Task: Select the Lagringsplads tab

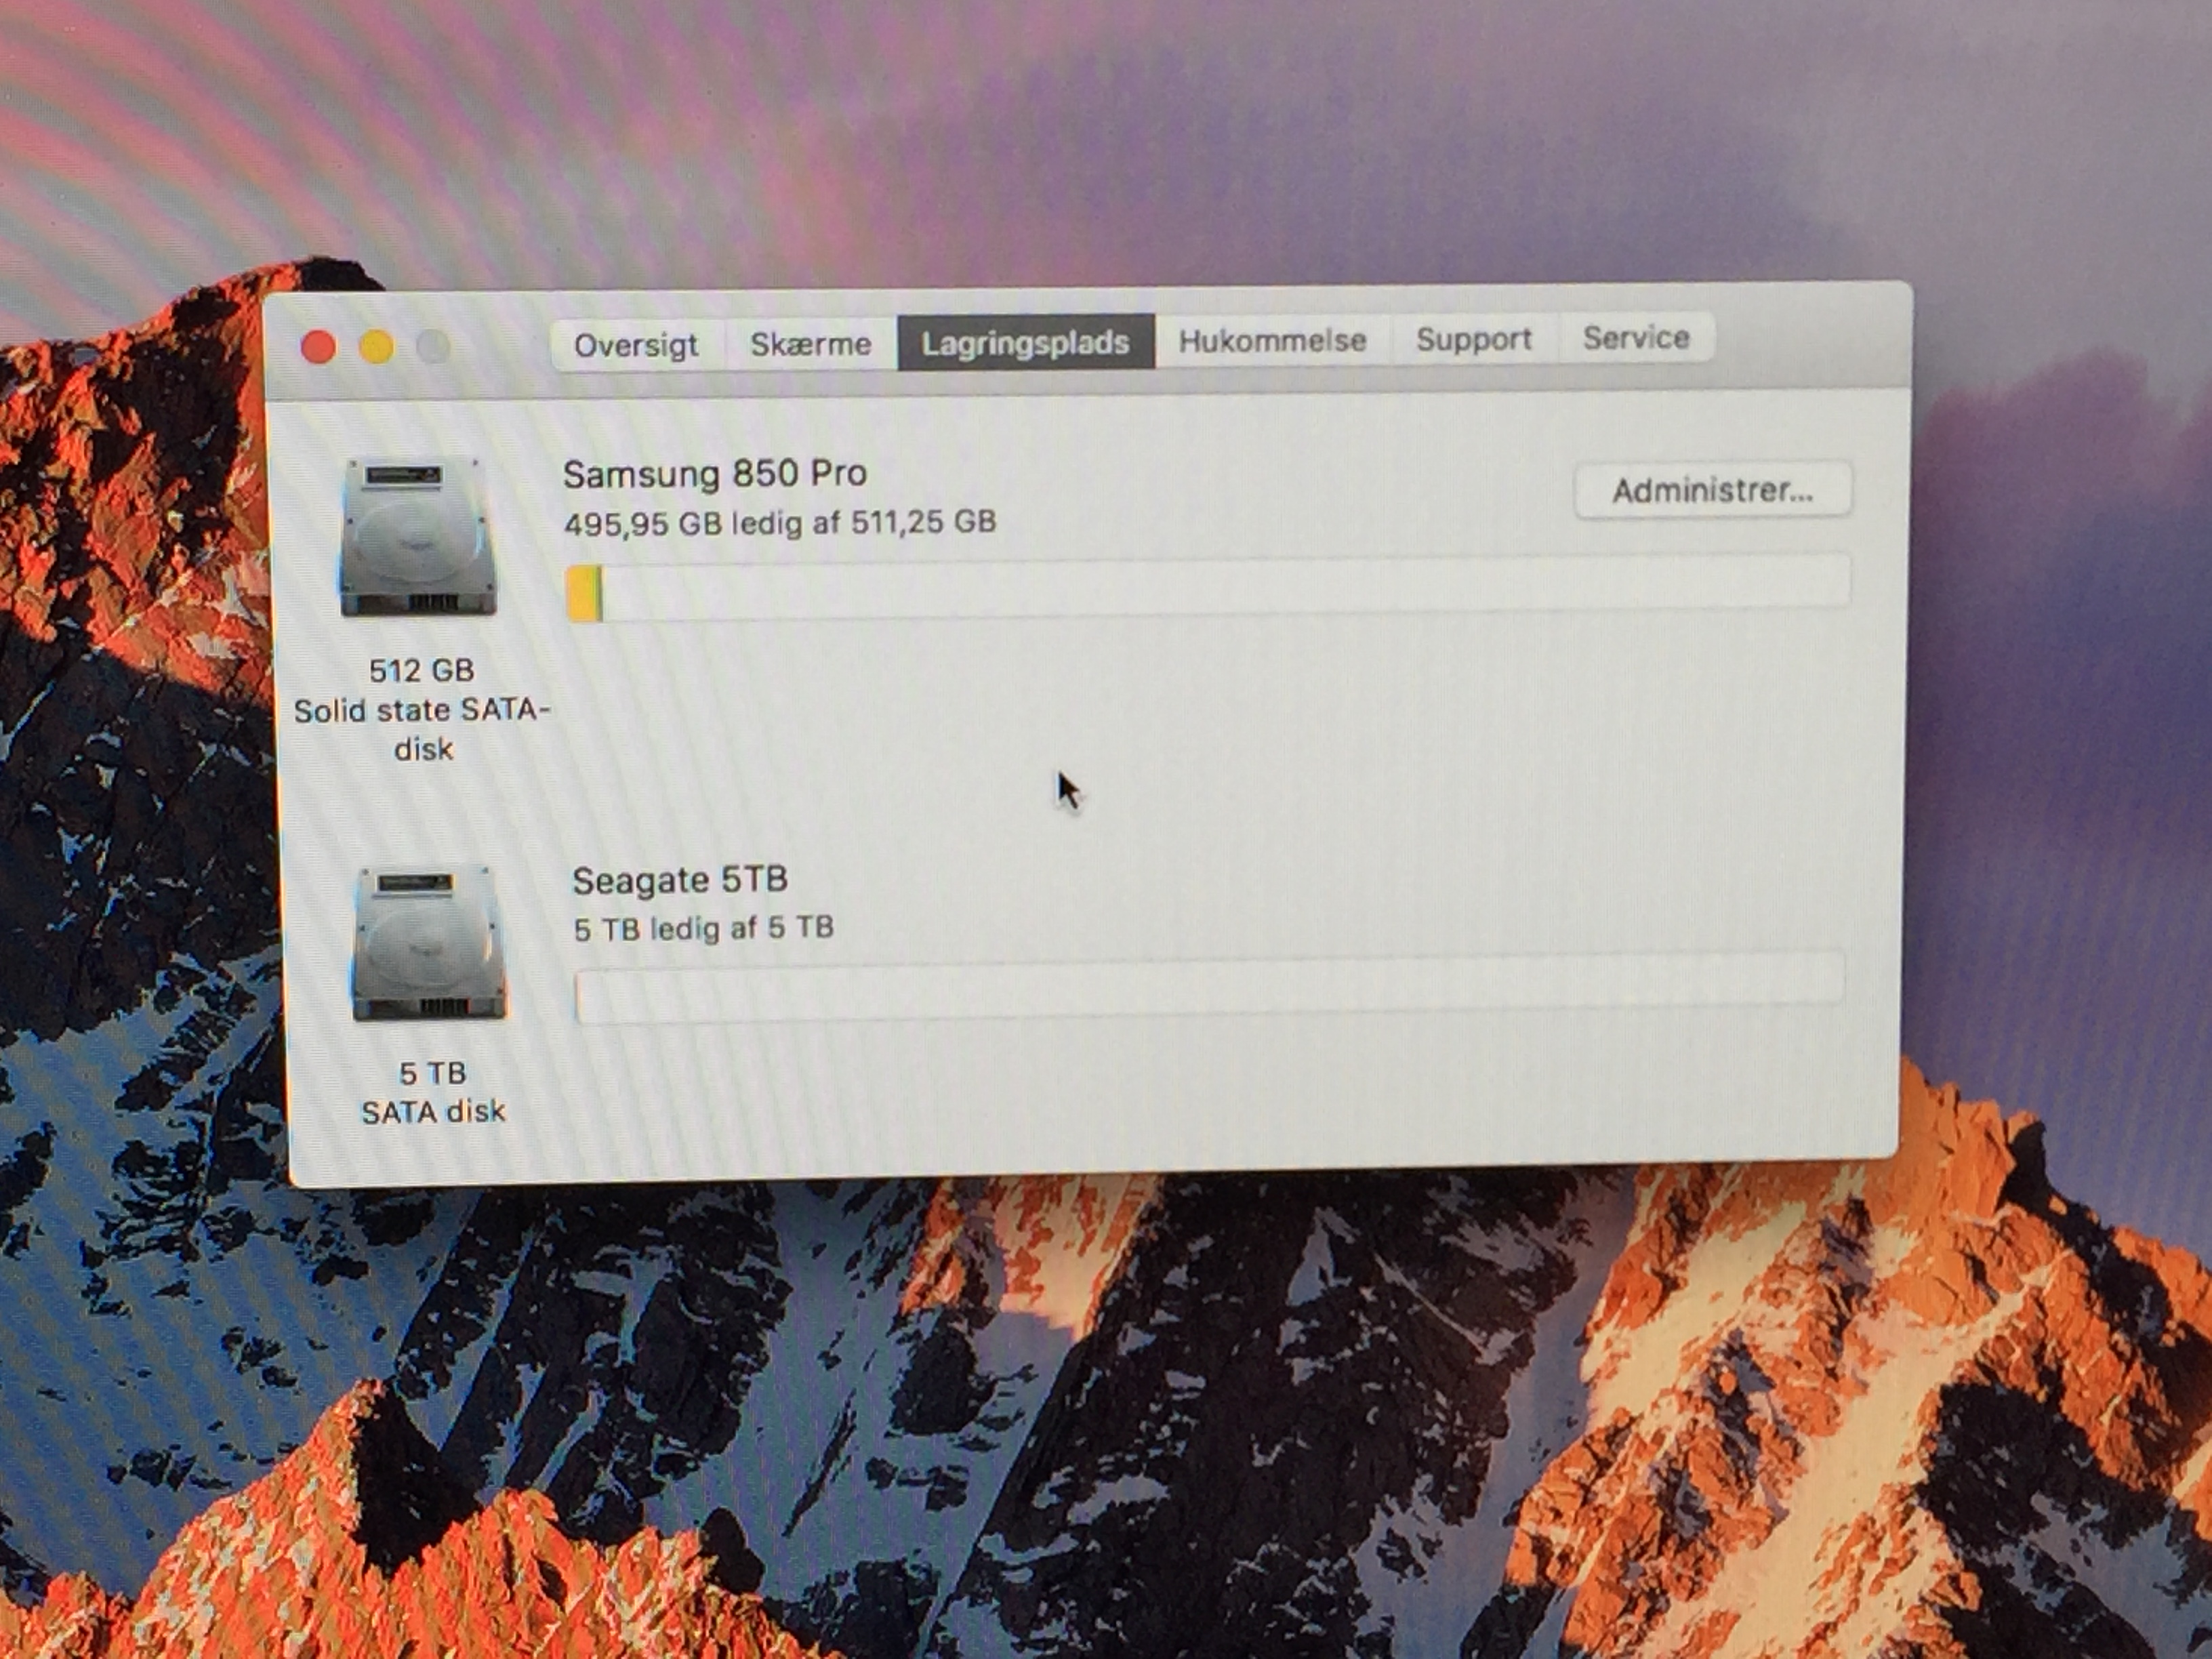Action: (1025, 343)
